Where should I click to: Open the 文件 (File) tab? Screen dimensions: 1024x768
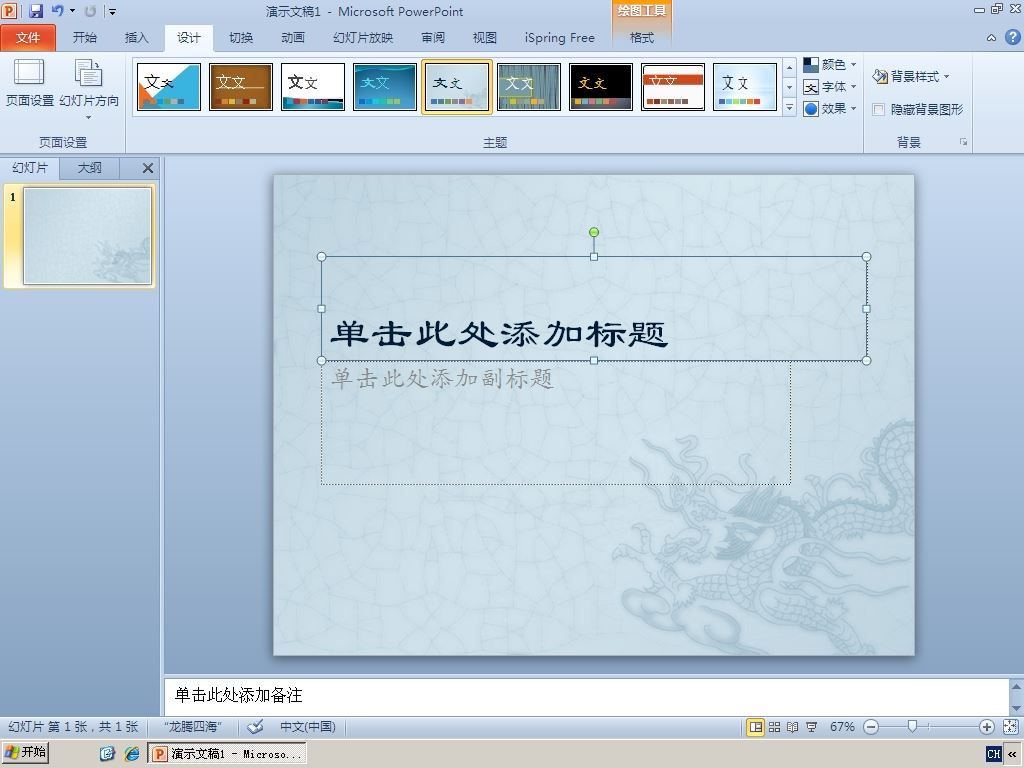[28, 38]
